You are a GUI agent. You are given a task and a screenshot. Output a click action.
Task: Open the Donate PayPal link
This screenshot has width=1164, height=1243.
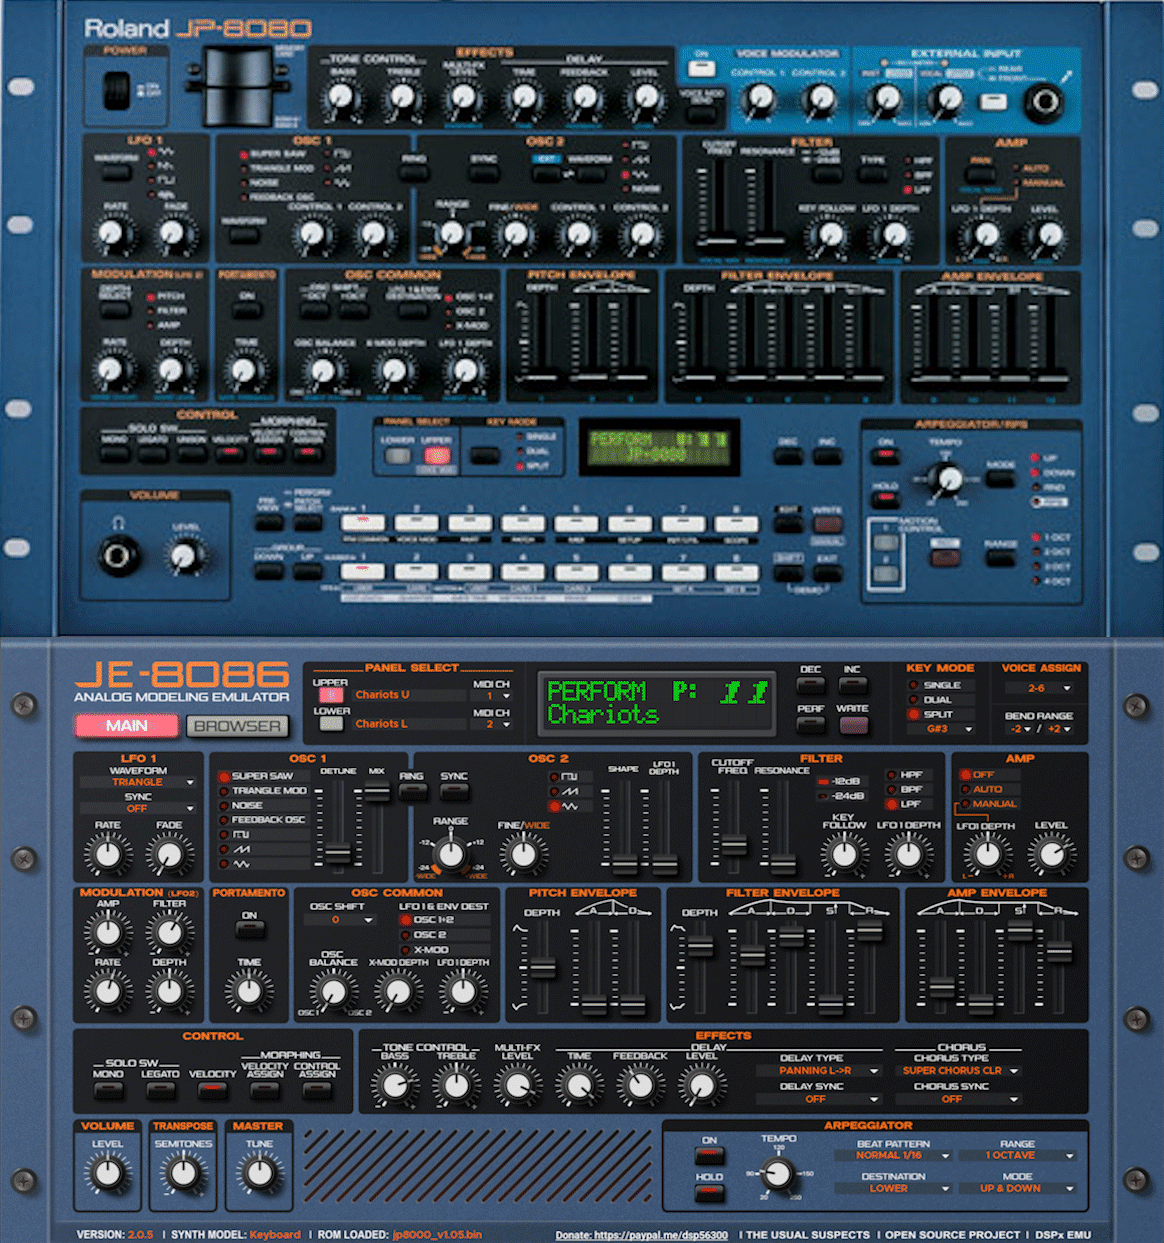[x=641, y=1235]
